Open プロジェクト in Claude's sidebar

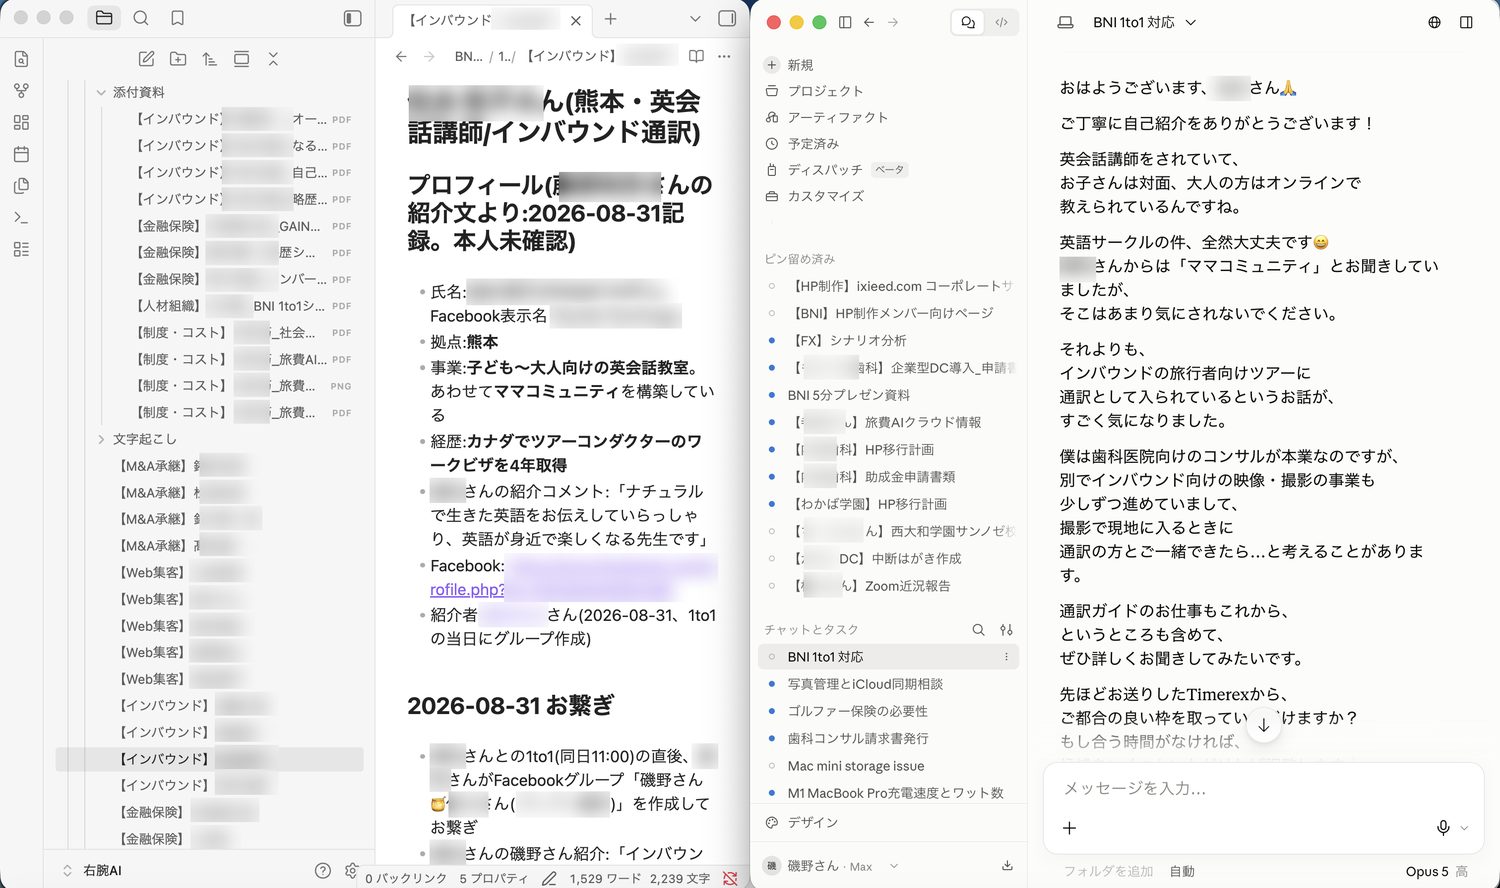click(813, 91)
